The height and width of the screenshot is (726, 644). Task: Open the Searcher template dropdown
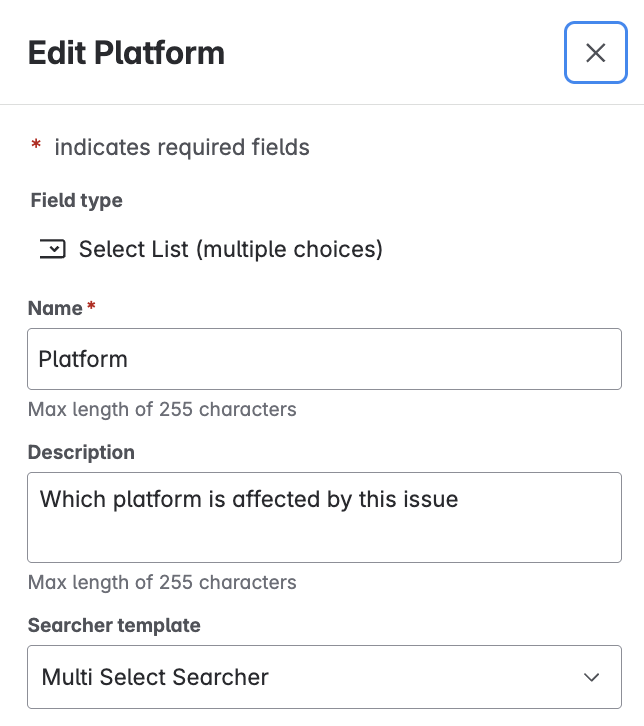pos(324,677)
